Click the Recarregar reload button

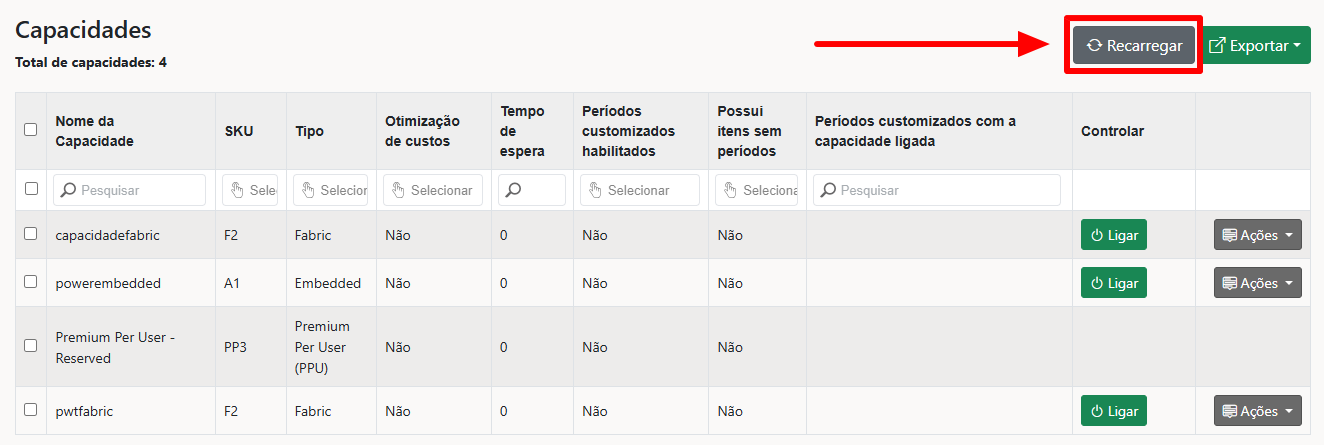point(1134,45)
